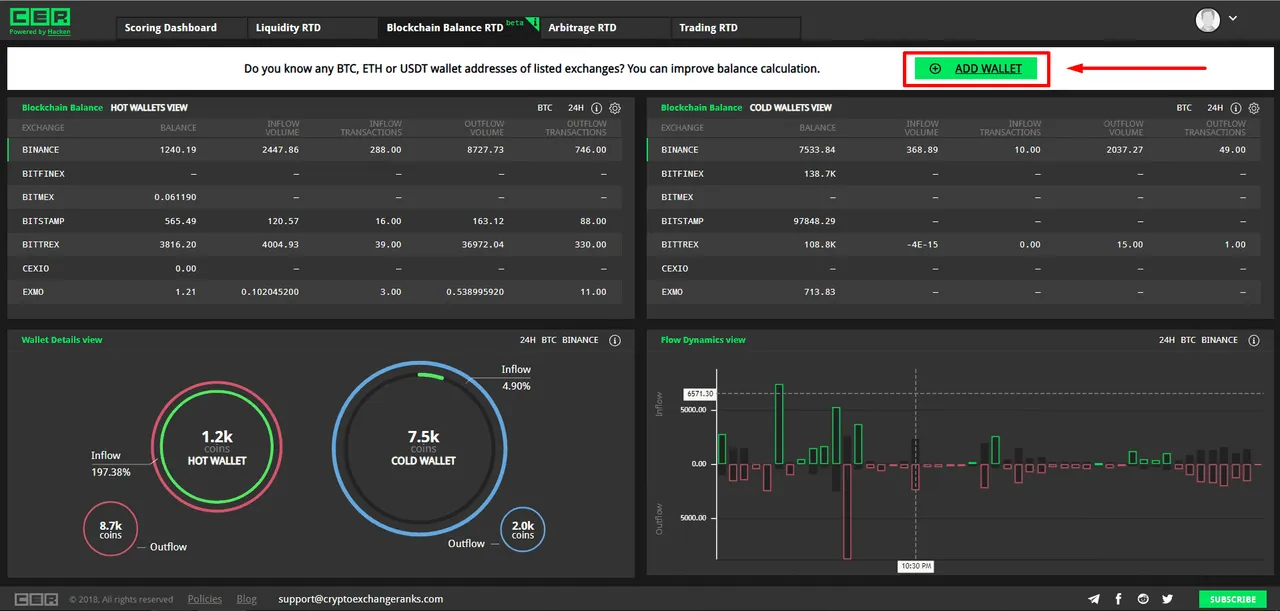Open the Twitter social link
The width and height of the screenshot is (1280, 611).
pyautogui.click(x=1167, y=599)
